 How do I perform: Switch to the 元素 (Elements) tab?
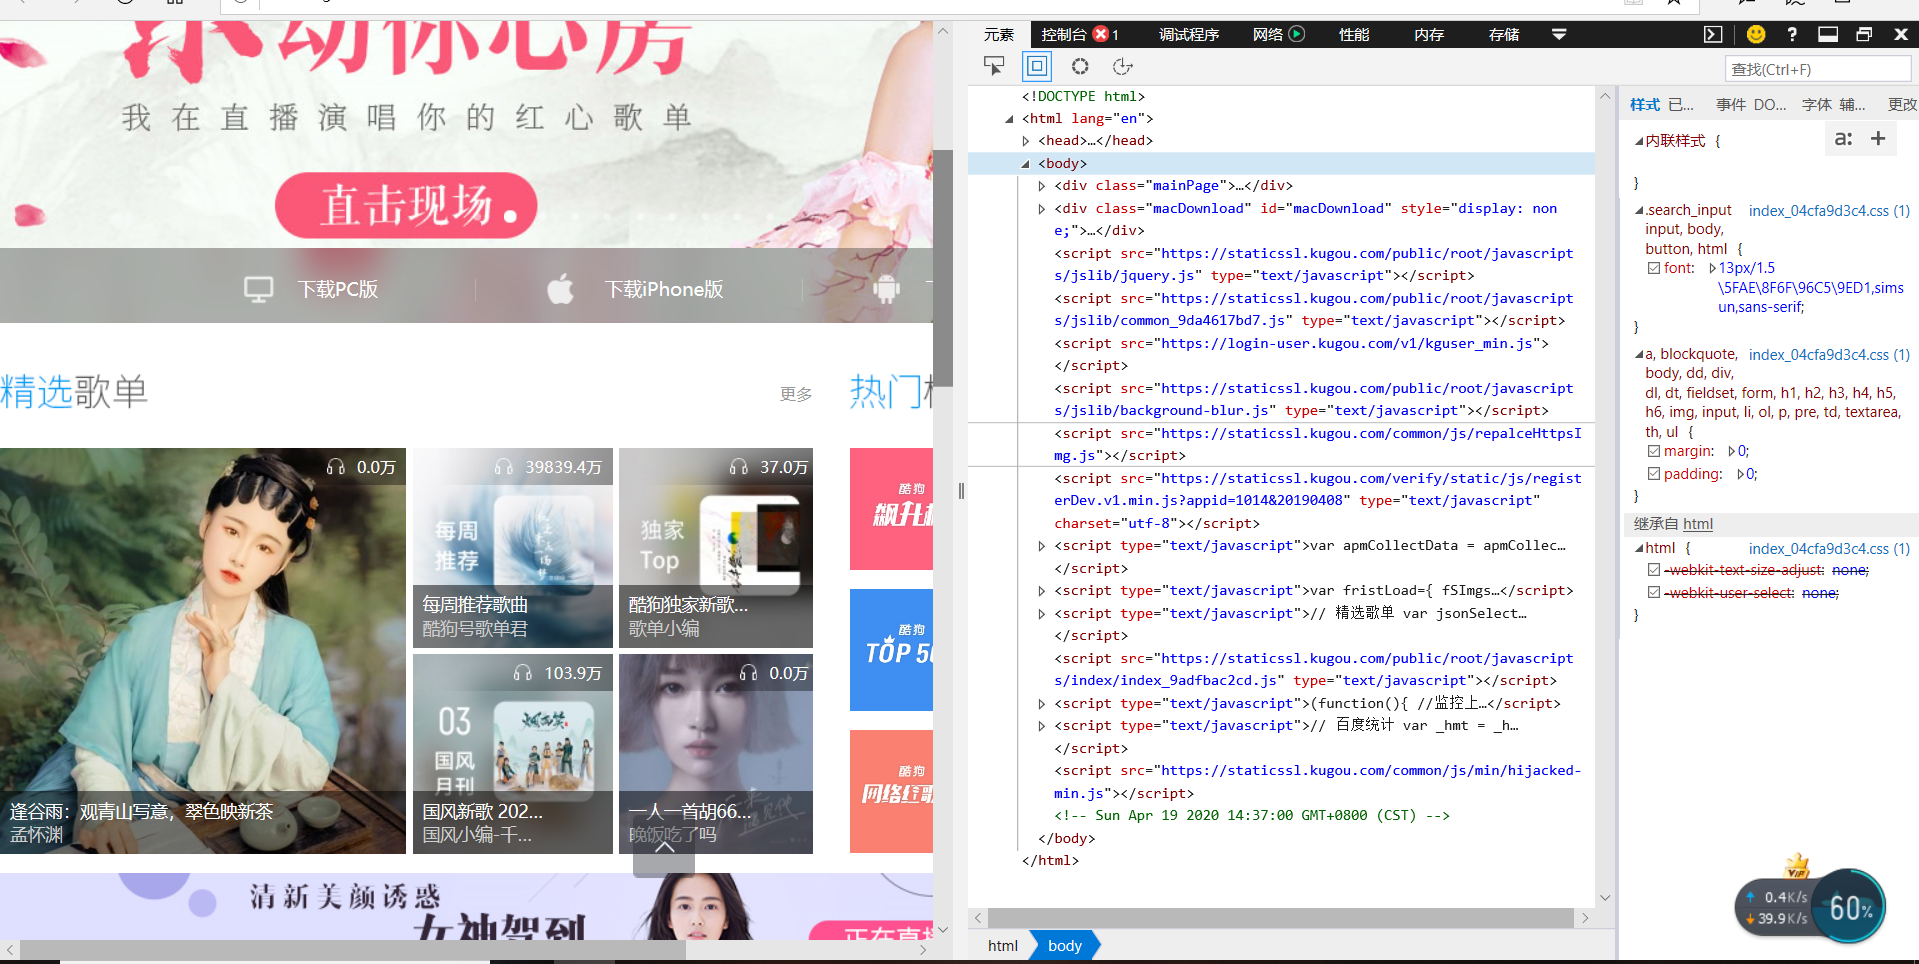click(x=999, y=34)
